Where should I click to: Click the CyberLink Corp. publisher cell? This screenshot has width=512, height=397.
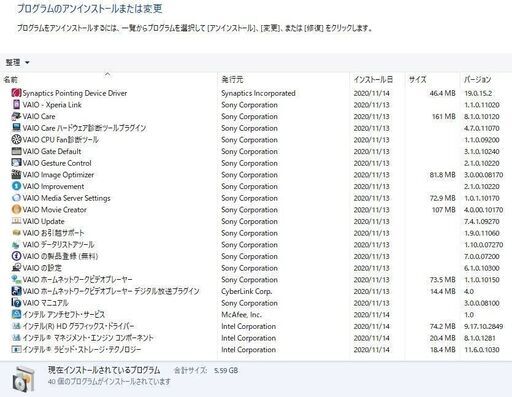point(247,291)
